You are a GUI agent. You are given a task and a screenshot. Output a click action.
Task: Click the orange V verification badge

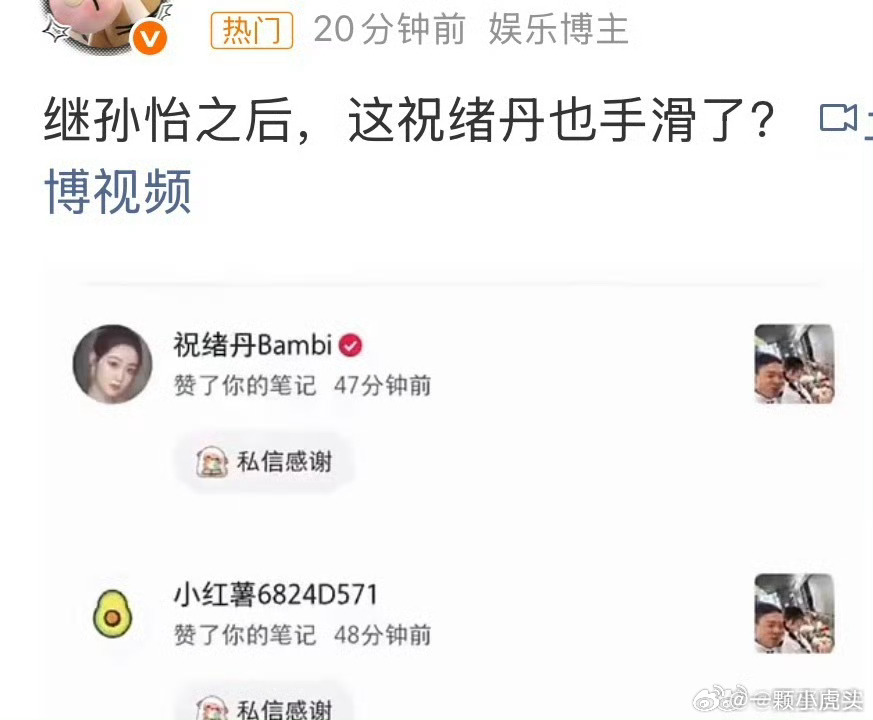tap(149, 38)
